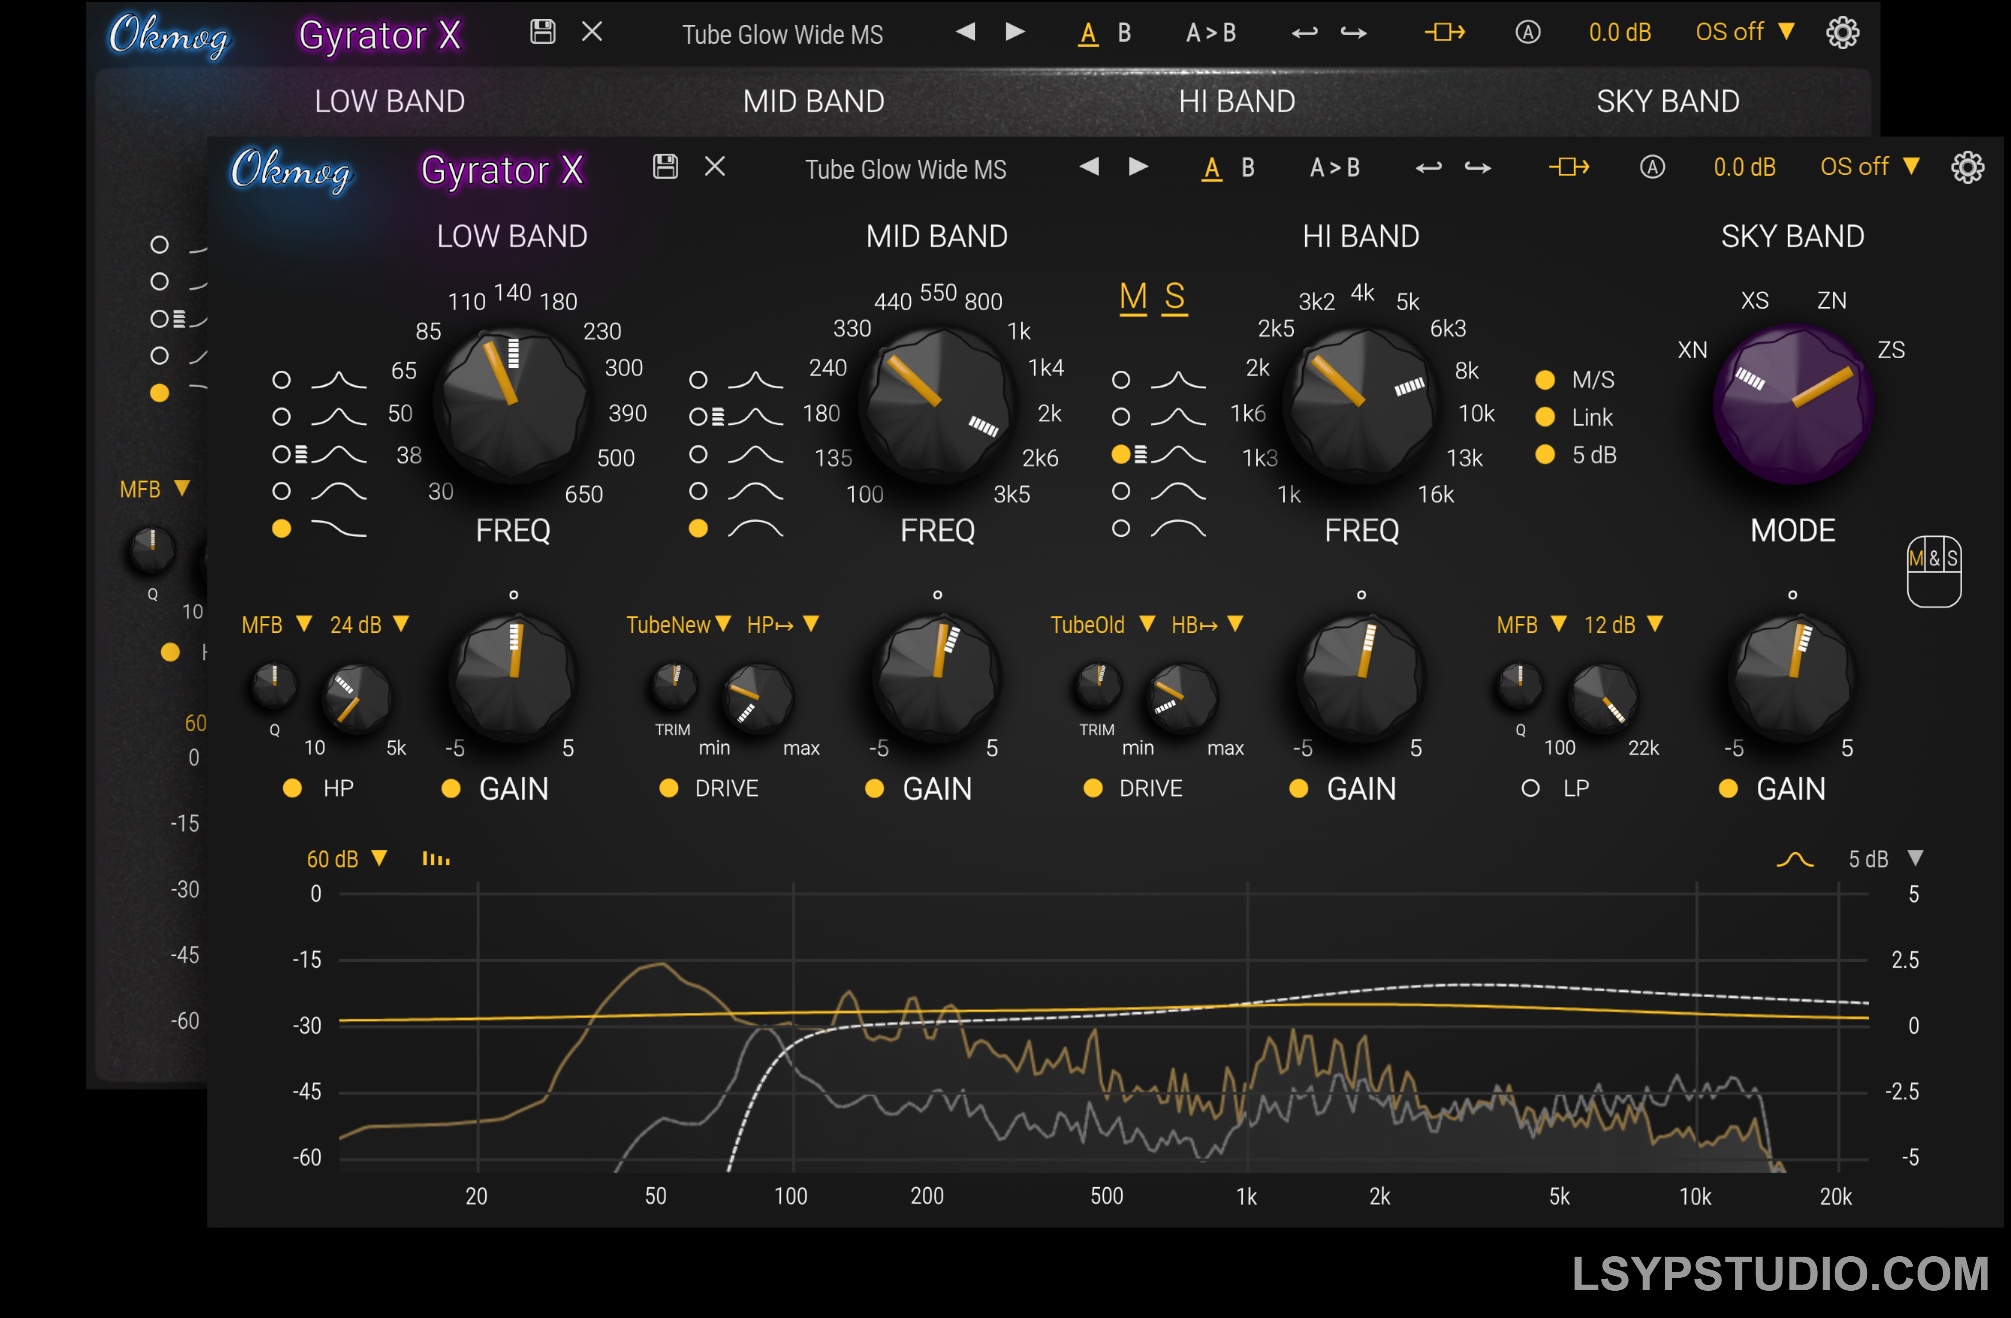The image size is (2011, 1318).
Task: Click the analyzer bars icon beside 60 dB
Action: (x=433, y=858)
